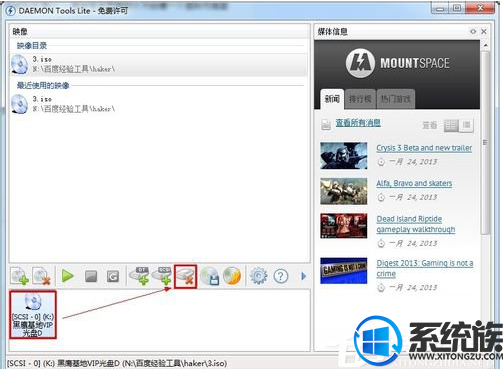Click the green Mount play button

click(68, 276)
